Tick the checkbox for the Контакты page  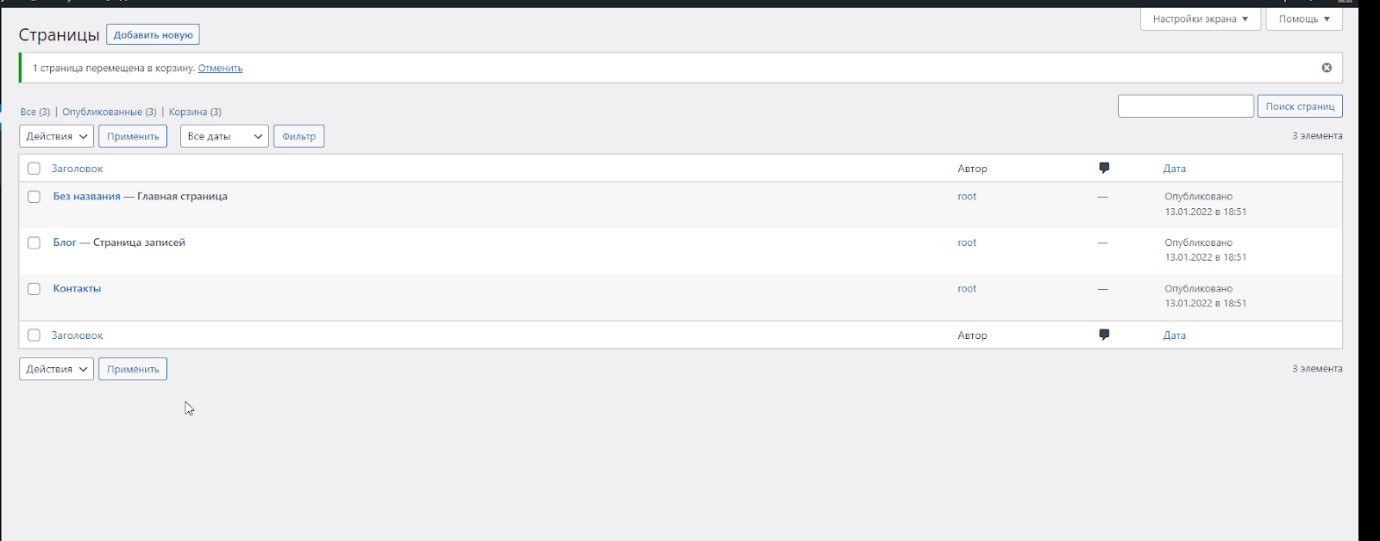pyautogui.click(x=34, y=289)
